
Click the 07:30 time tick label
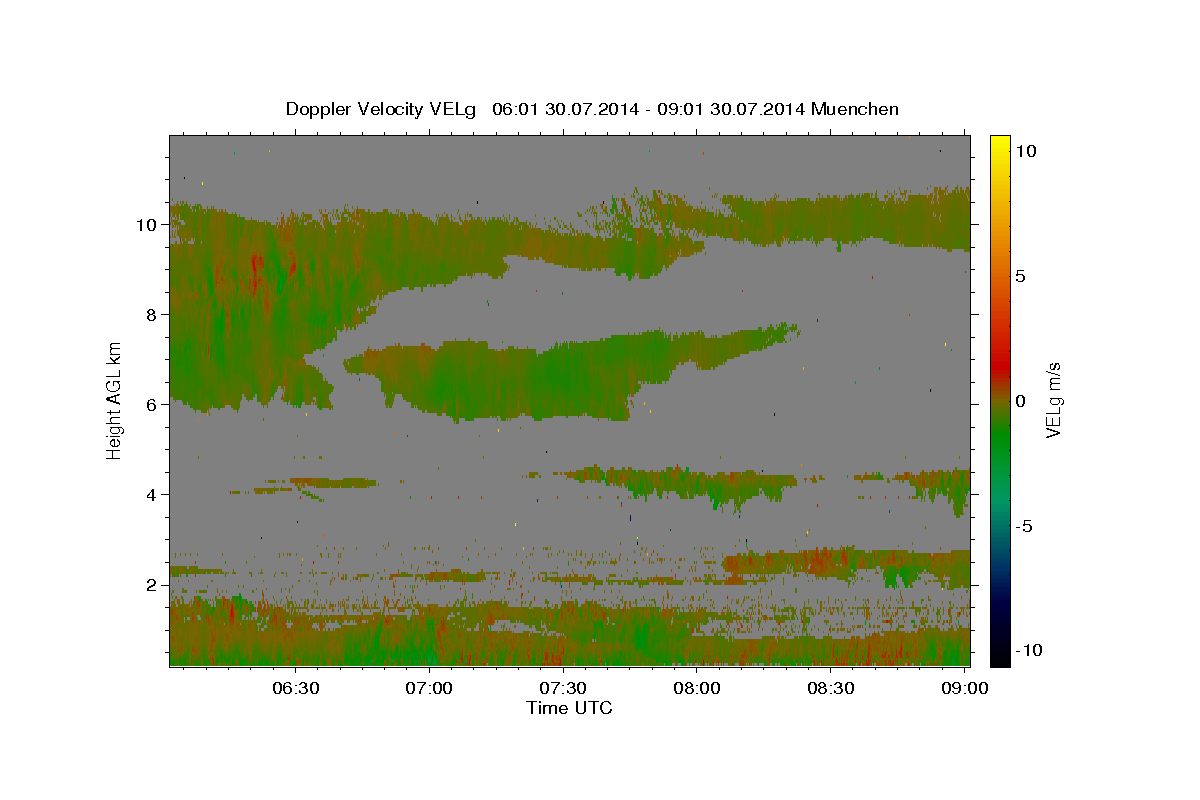[563, 688]
